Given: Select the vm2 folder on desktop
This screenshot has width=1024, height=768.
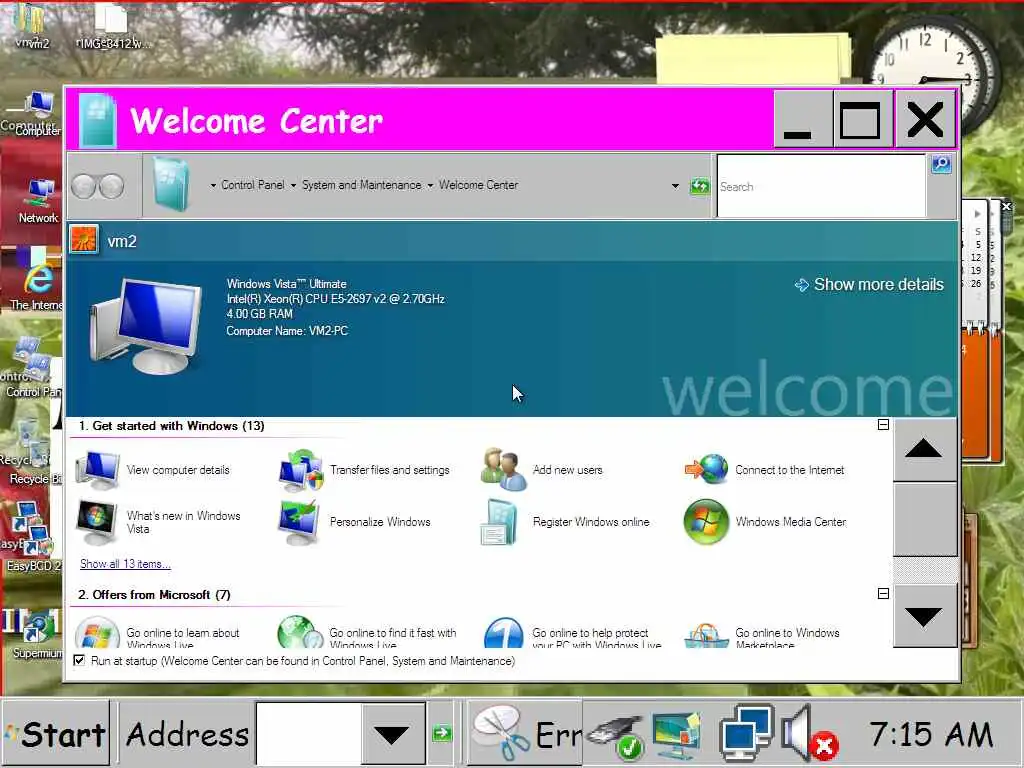Looking at the screenshot, I should pos(31,26).
